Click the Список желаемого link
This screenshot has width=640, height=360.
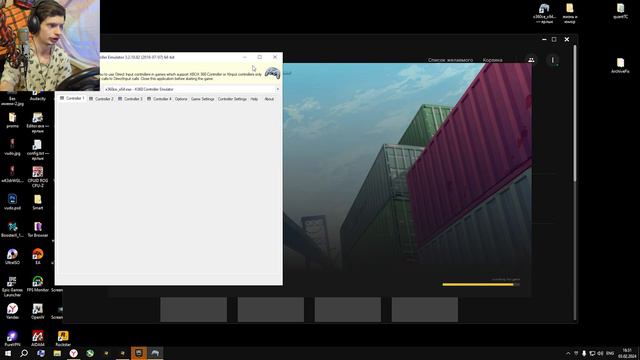pyautogui.click(x=450, y=60)
